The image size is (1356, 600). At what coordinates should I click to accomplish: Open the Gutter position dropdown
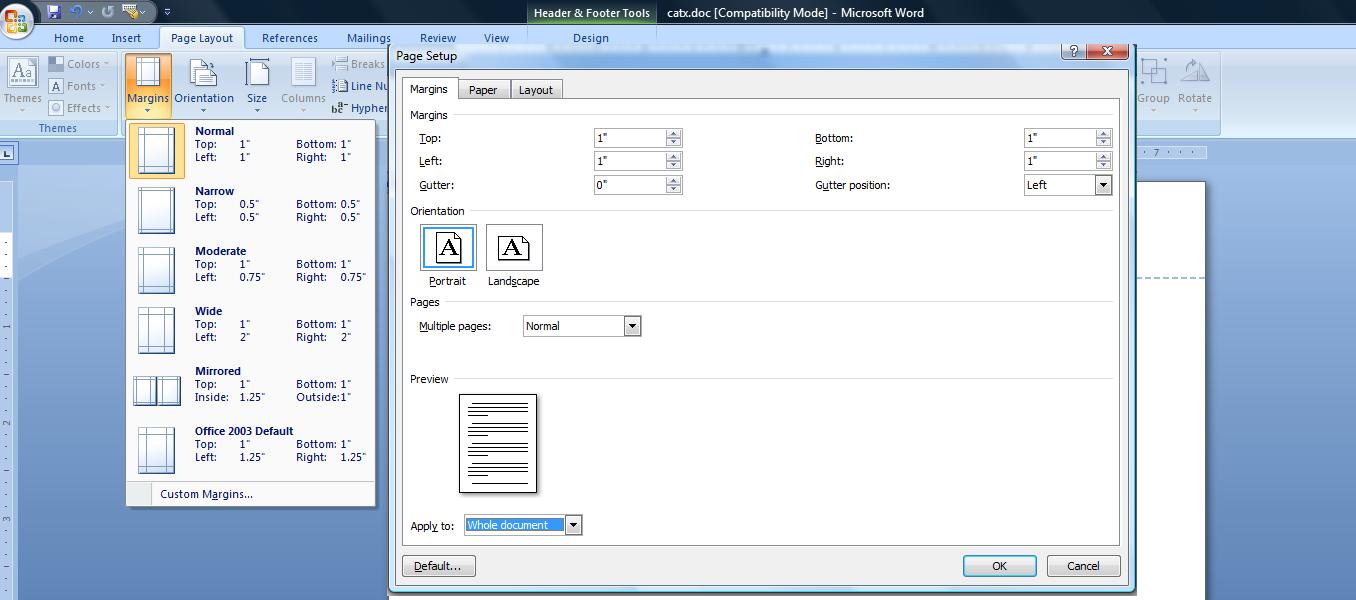point(1103,185)
